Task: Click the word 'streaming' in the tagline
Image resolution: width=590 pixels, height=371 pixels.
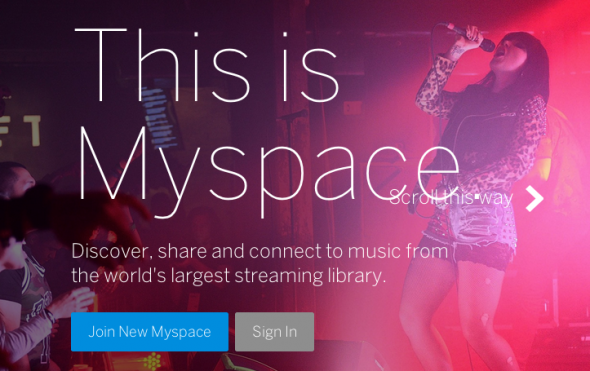Action: pos(279,276)
